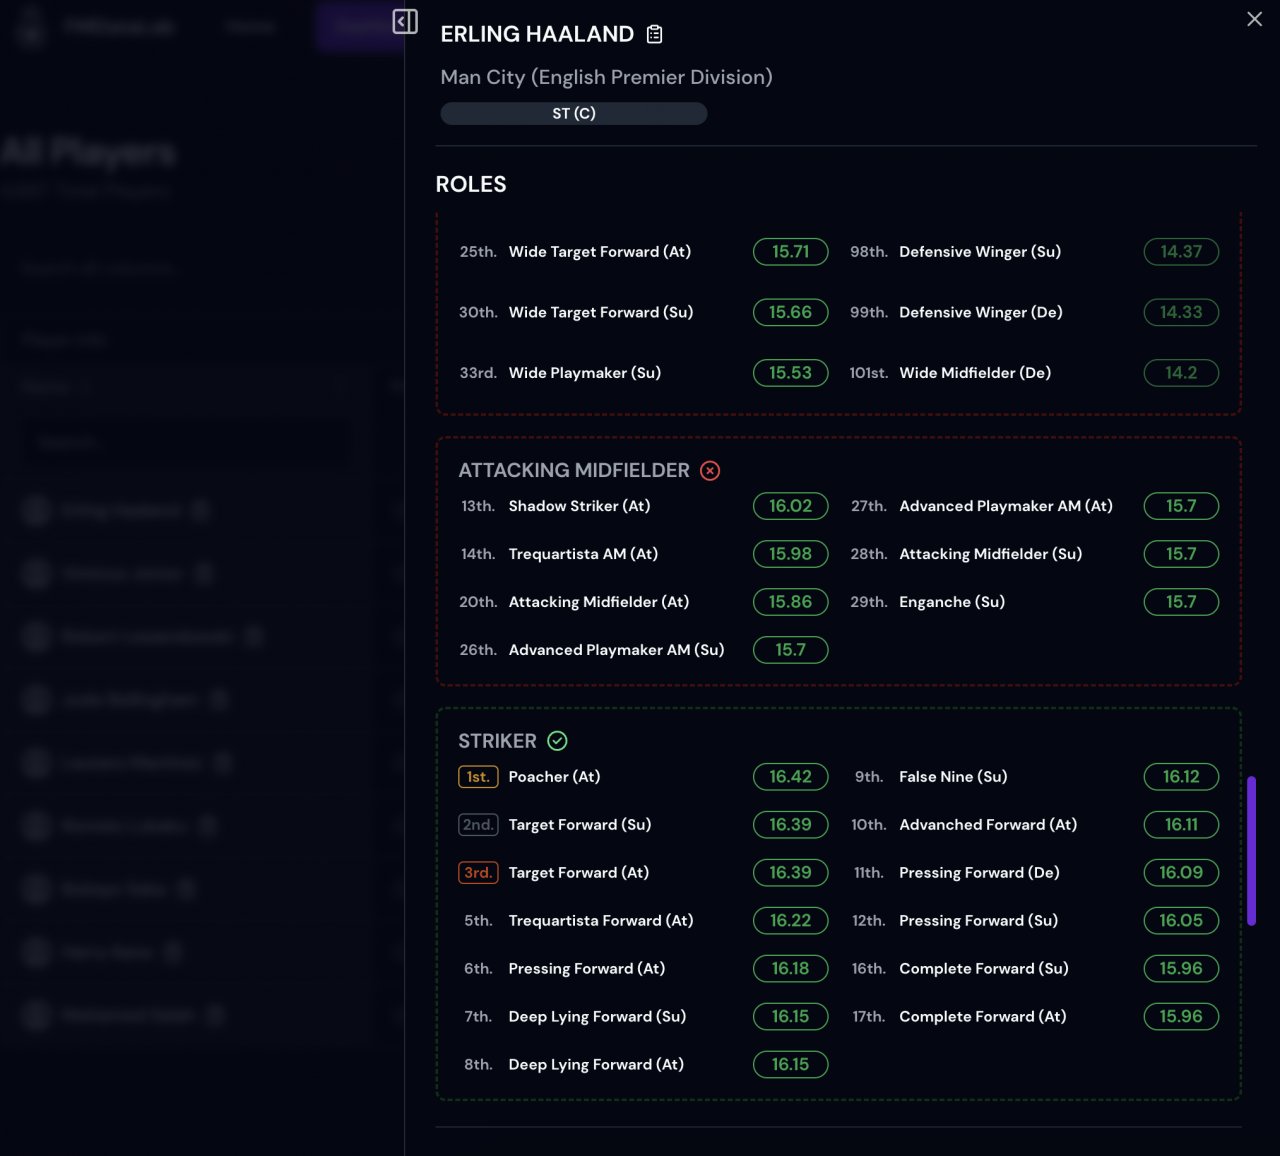Click the 3rd rank badge for Target Forward (At)
This screenshot has width=1280, height=1156.
tap(478, 873)
